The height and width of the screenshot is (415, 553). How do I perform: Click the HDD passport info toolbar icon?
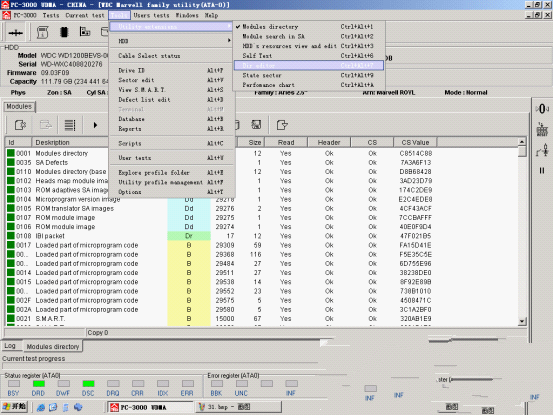click(x=42, y=32)
